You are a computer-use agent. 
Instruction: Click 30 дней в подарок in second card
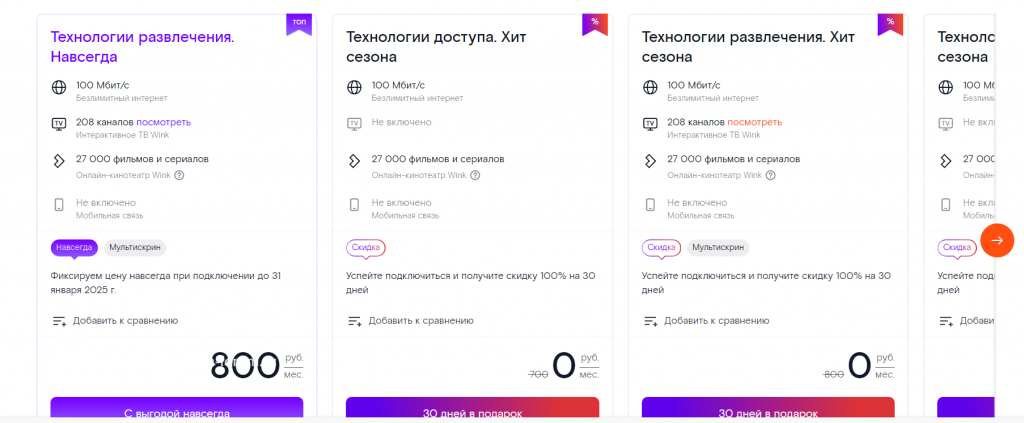coord(472,409)
